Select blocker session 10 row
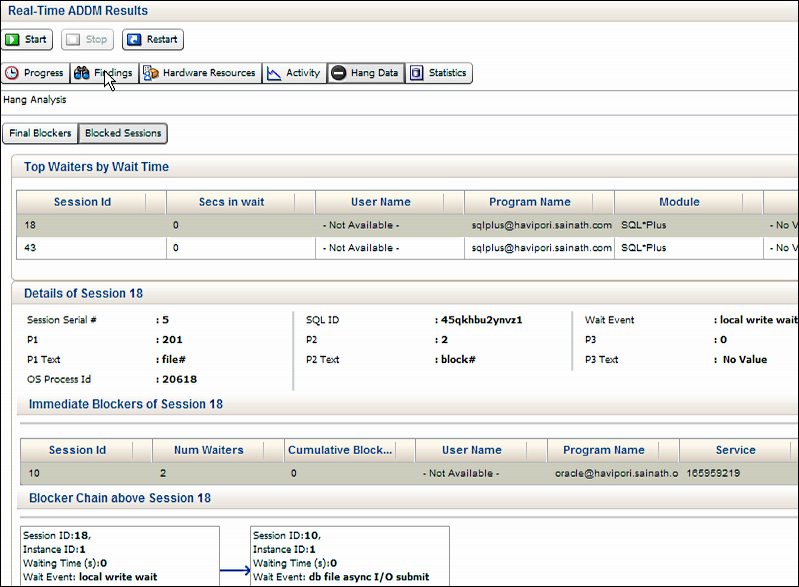This screenshot has width=799, height=587. pos(409,473)
